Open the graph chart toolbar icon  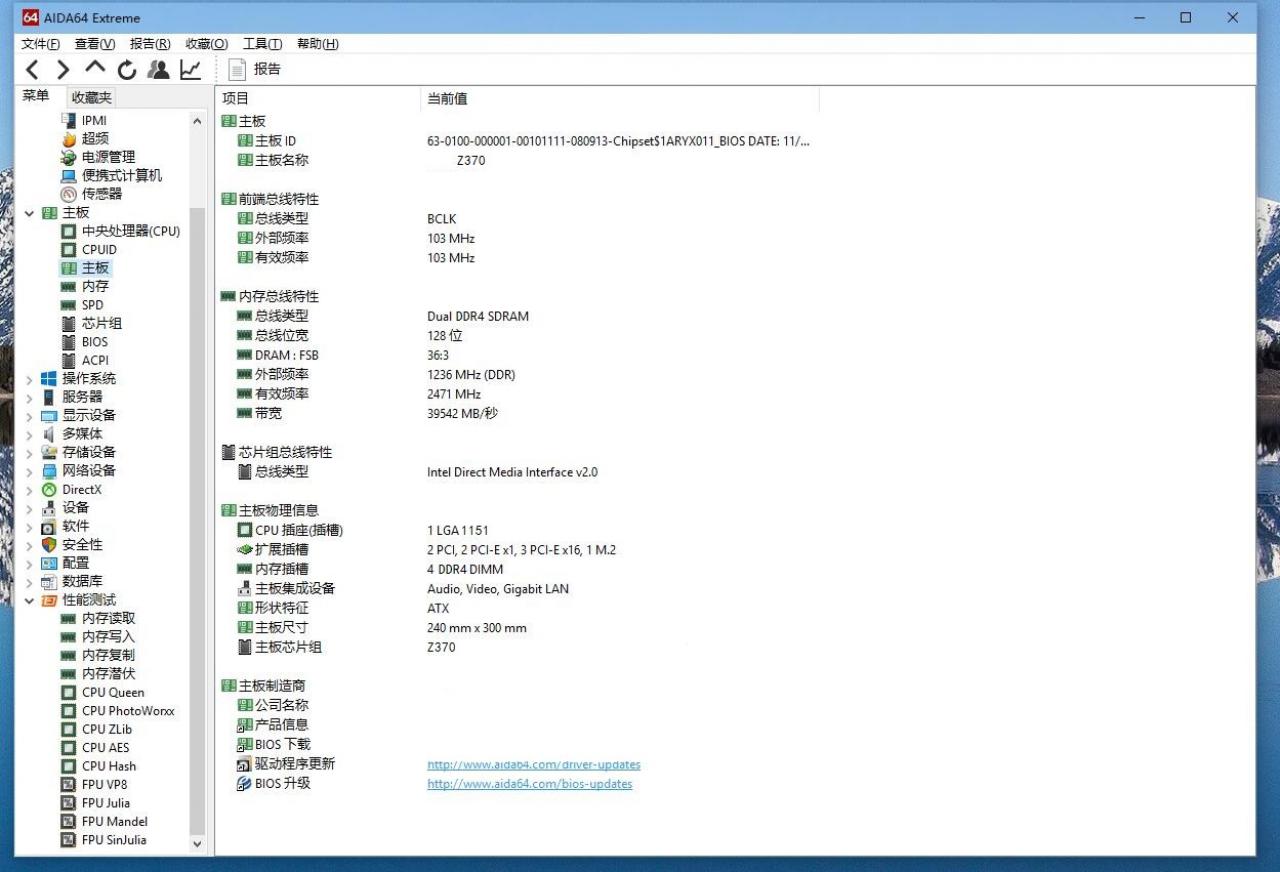point(190,69)
